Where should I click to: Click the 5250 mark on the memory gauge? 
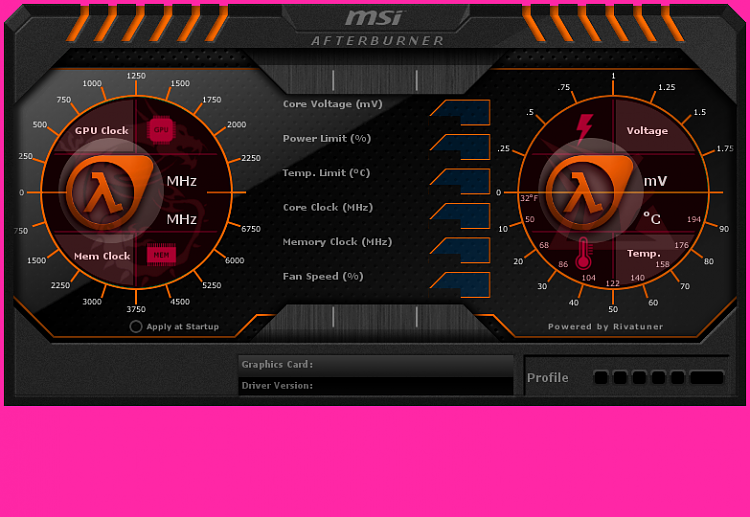(x=211, y=286)
